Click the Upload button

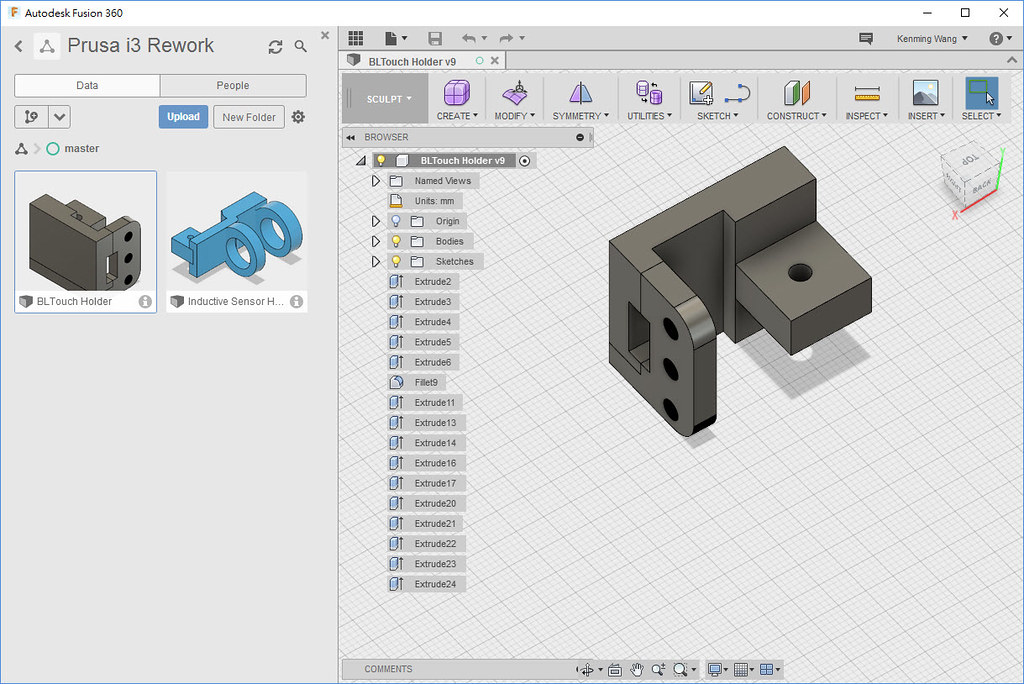[x=183, y=117]
